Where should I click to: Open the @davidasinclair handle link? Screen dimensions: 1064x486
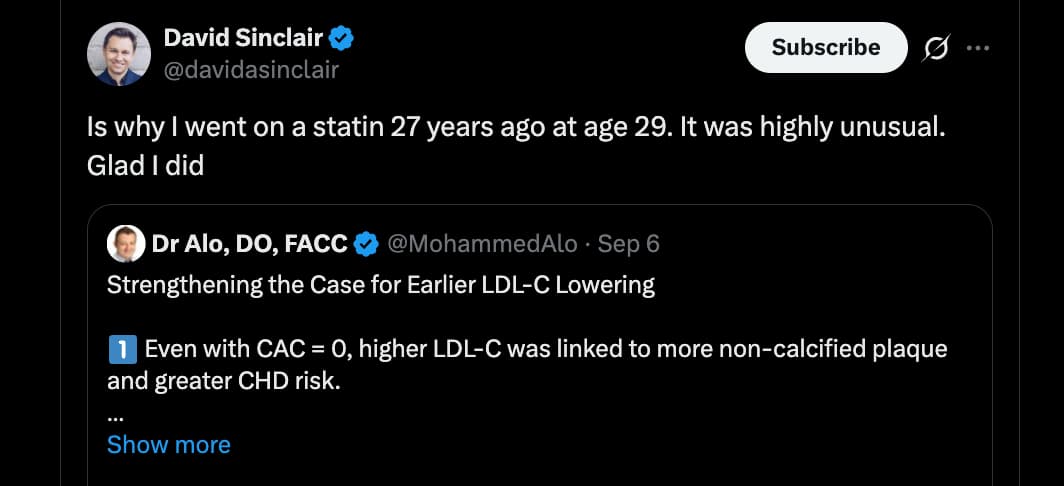tap(251, 69)
